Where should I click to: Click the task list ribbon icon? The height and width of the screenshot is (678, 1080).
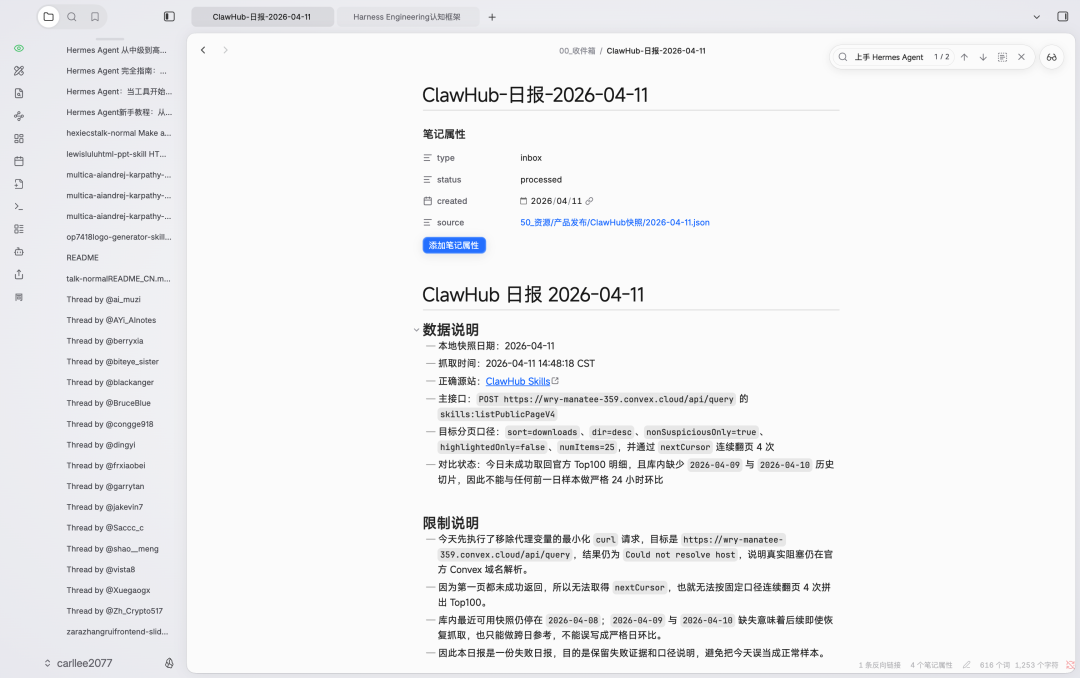[x=19, y=229]
